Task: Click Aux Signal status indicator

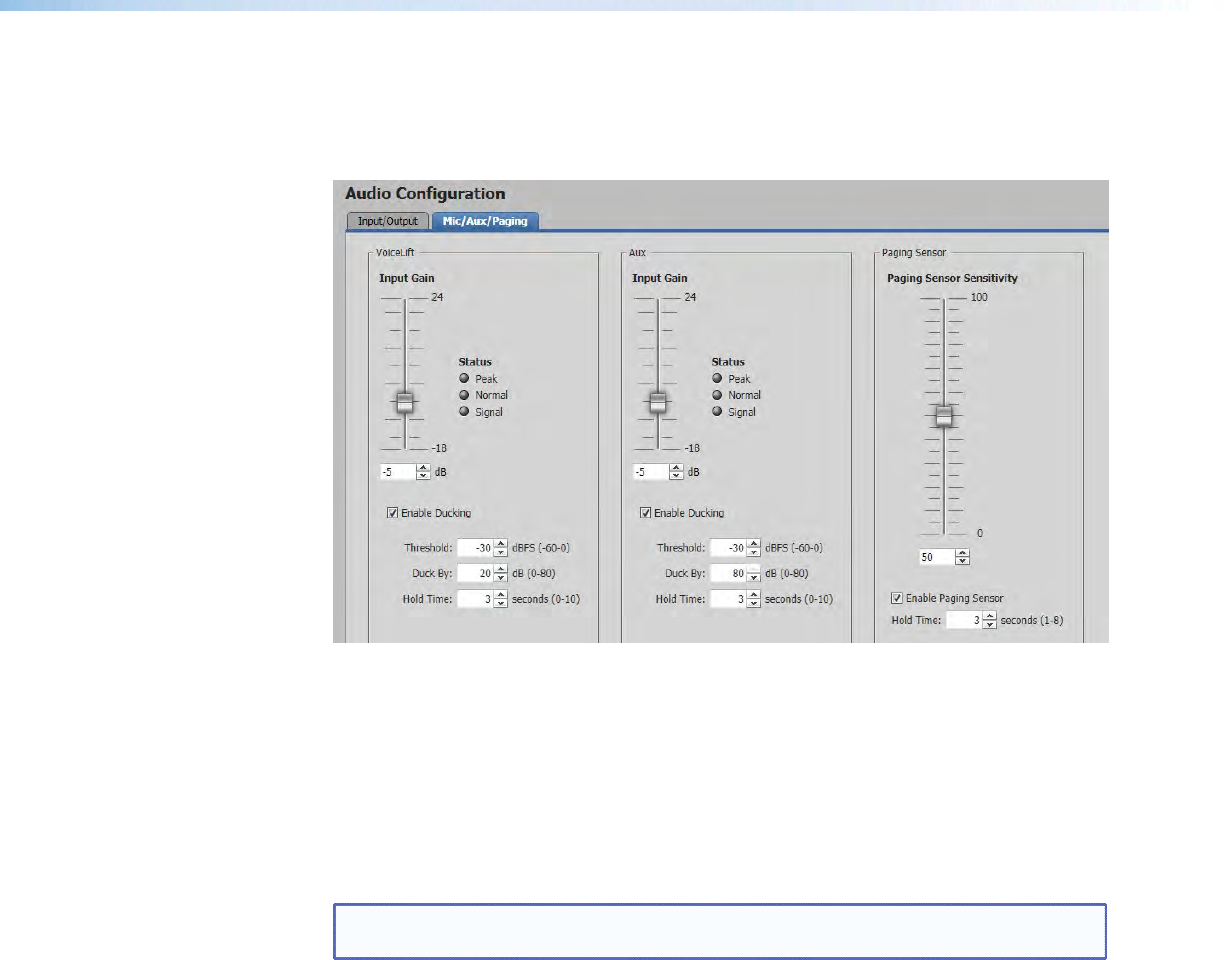Action: [x=717, y=411]
